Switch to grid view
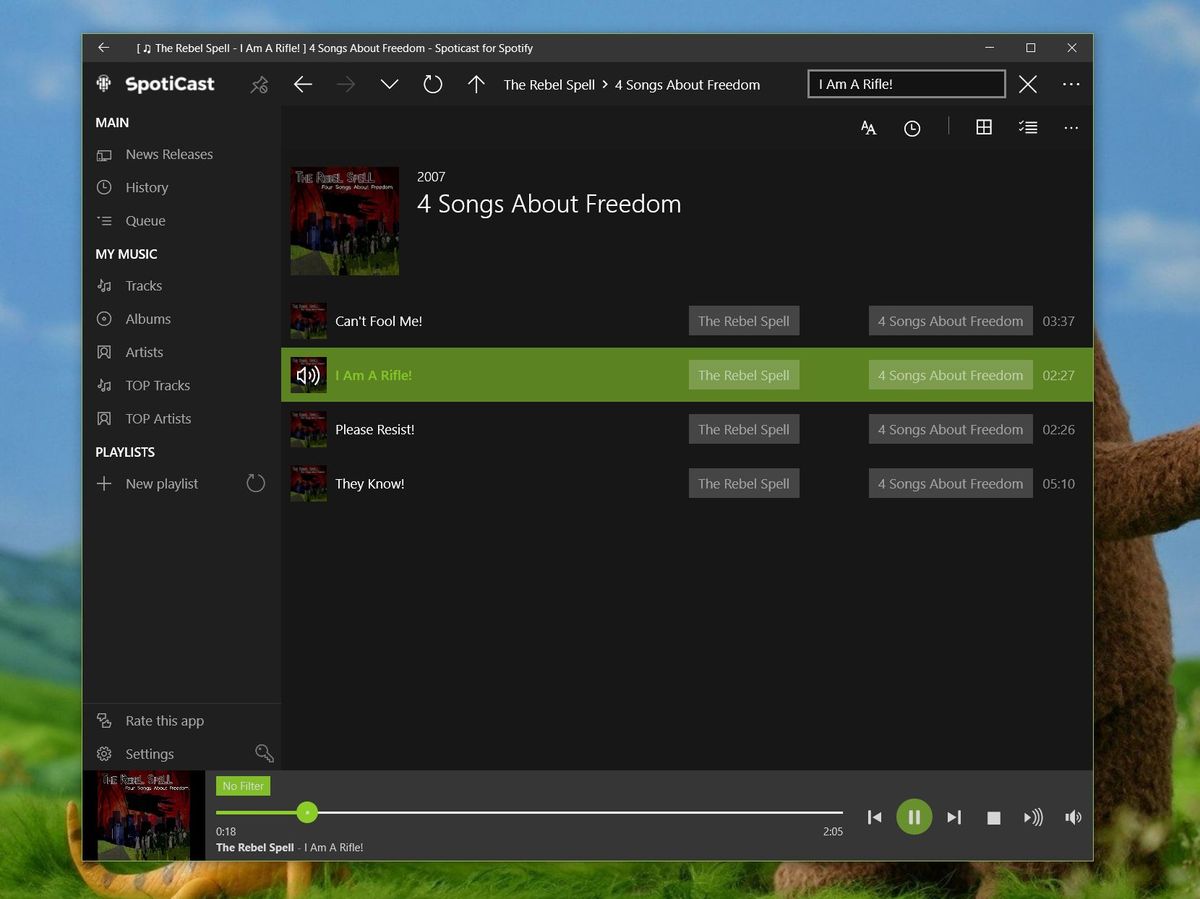The image size is (1200, 899). pyautogui.click(x=984, y=128)
